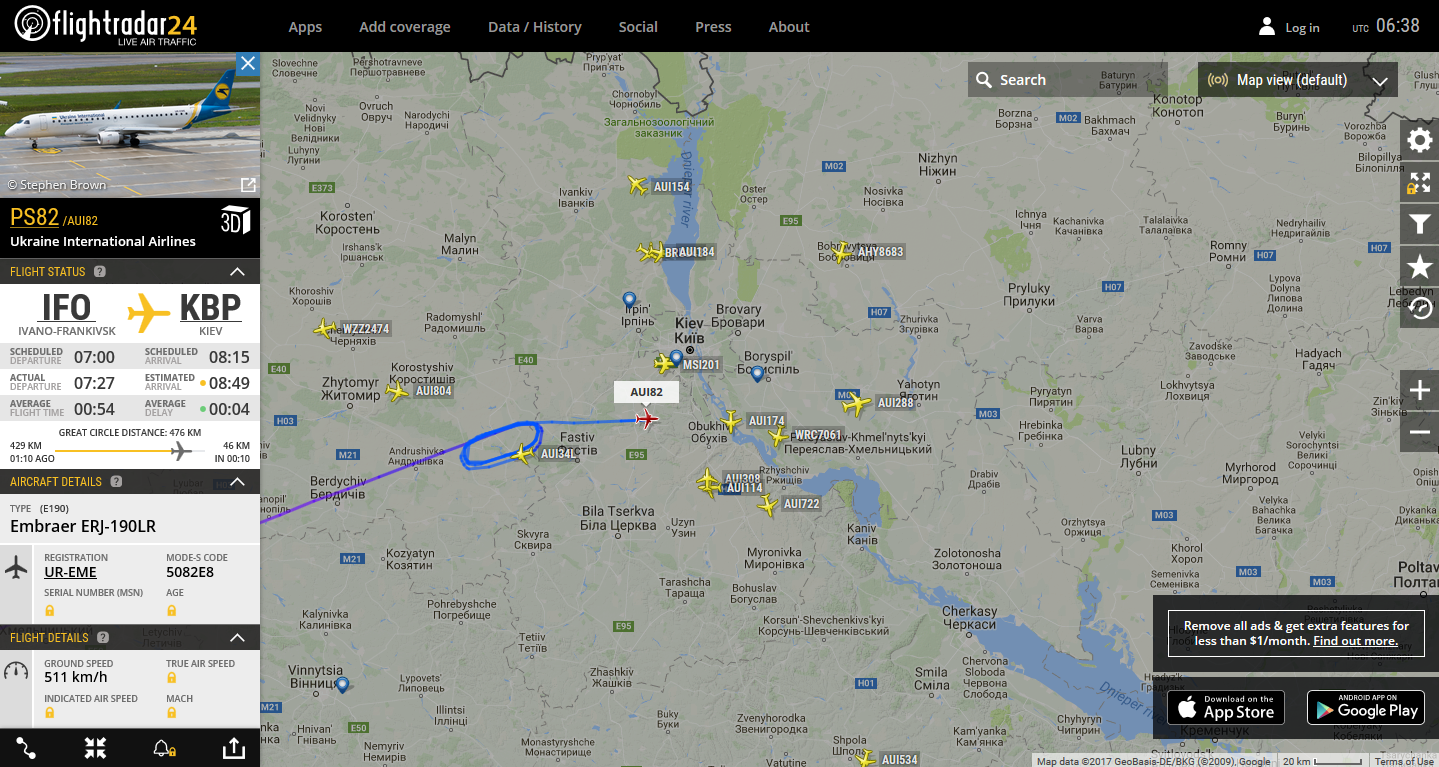1439x767 pixels.
Task: Click the map settings gear icon
Action: [x=1419, y=140]
